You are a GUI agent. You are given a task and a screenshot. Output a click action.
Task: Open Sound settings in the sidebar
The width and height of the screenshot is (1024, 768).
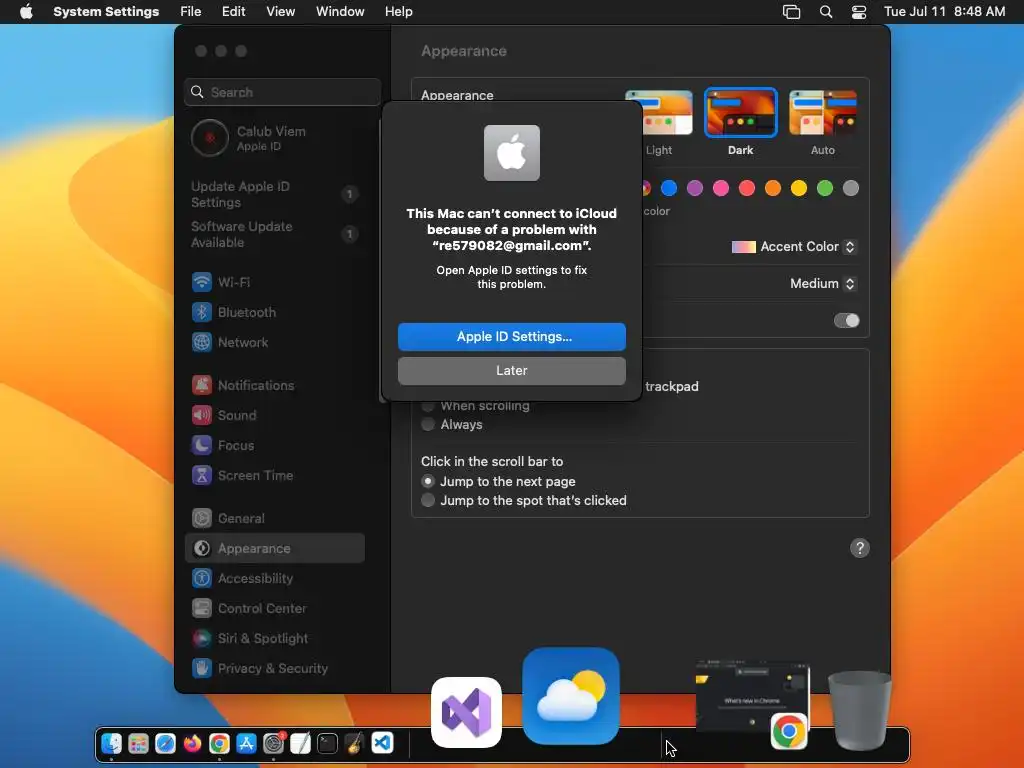pos(274,415)
